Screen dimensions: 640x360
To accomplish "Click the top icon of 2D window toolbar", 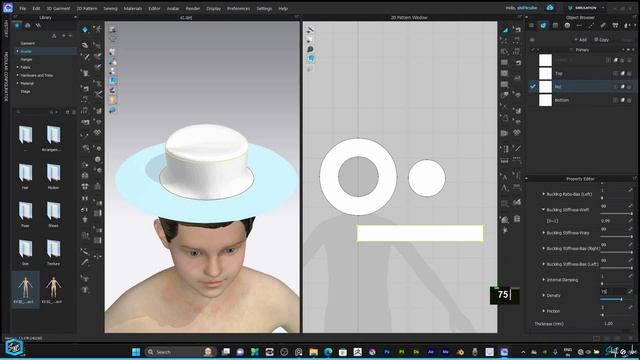I will pyautogui.click(x=310, y=30).
